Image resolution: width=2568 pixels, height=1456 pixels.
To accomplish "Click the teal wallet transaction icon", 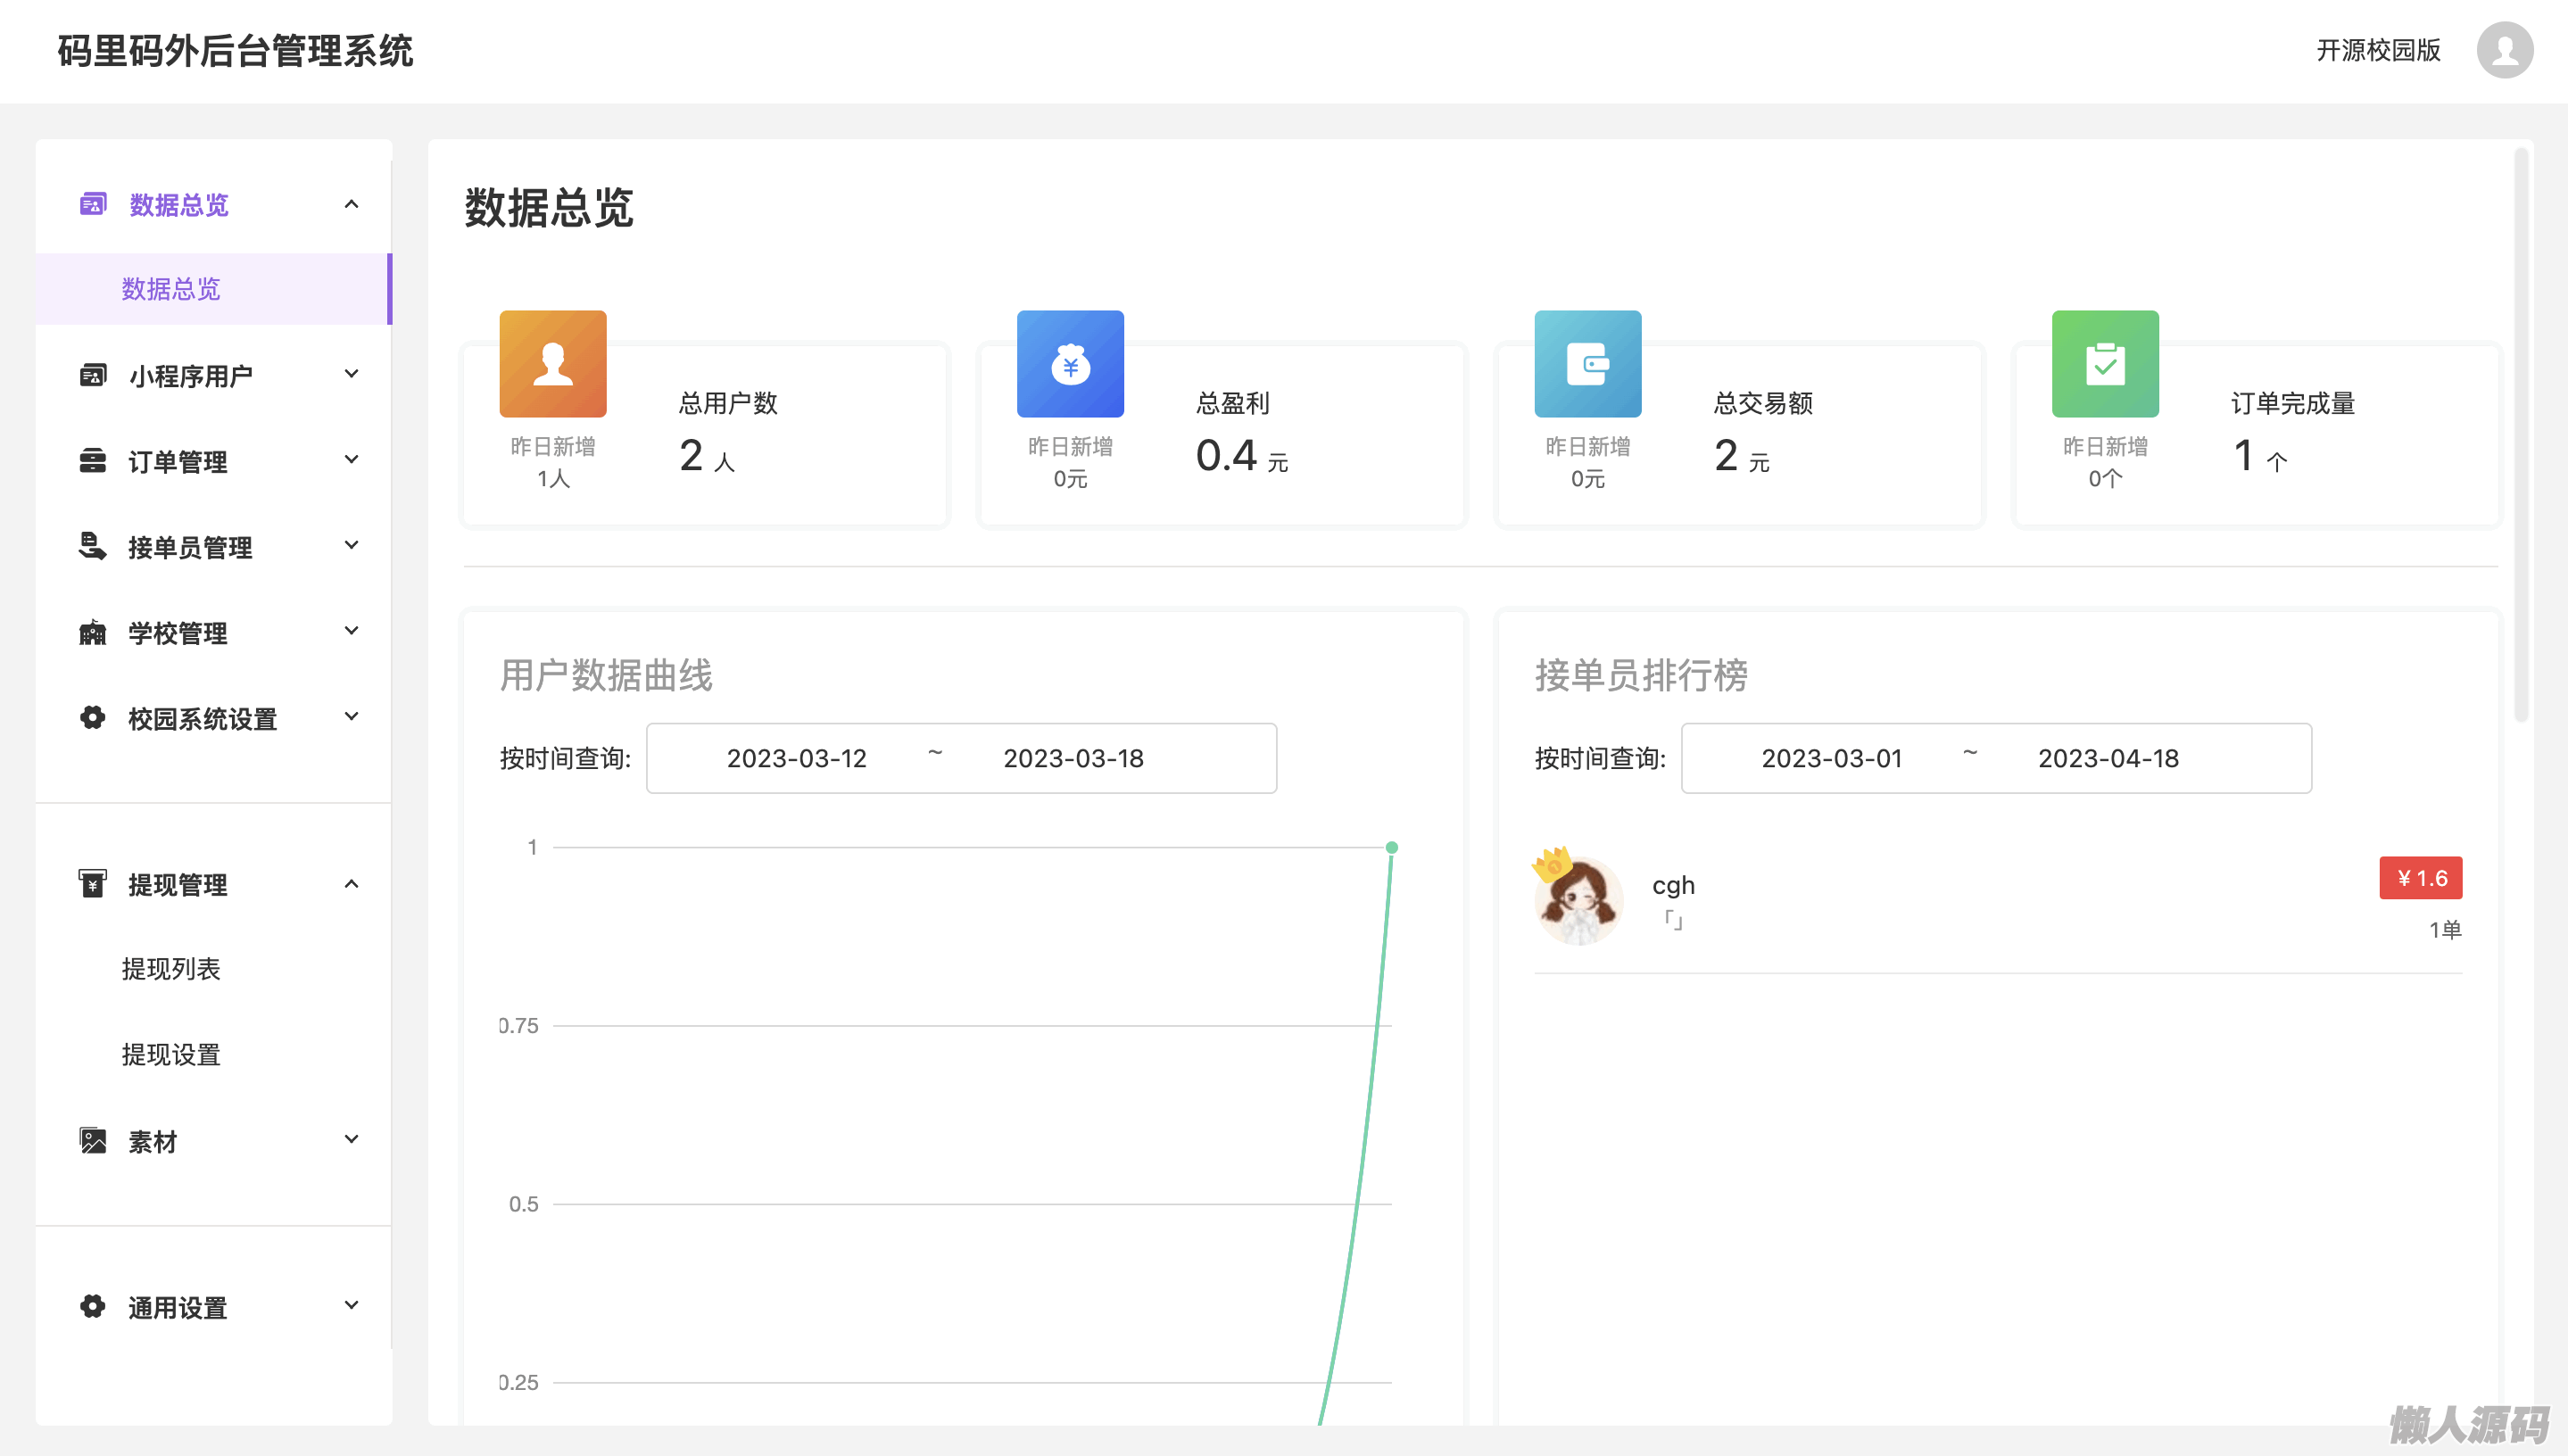I will 1587,363.
